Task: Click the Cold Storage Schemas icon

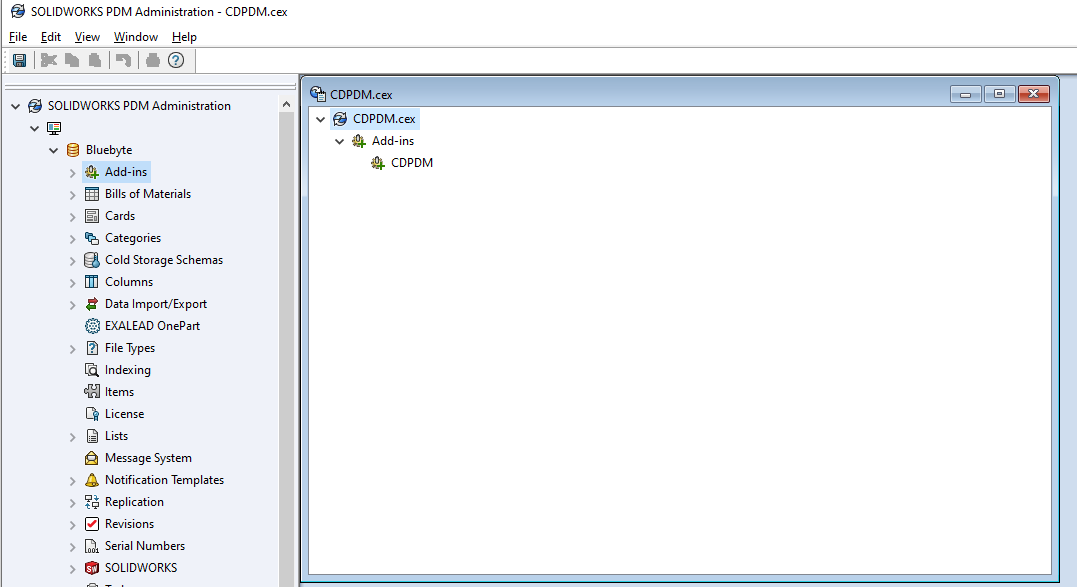Action: (x=91, y=260)
